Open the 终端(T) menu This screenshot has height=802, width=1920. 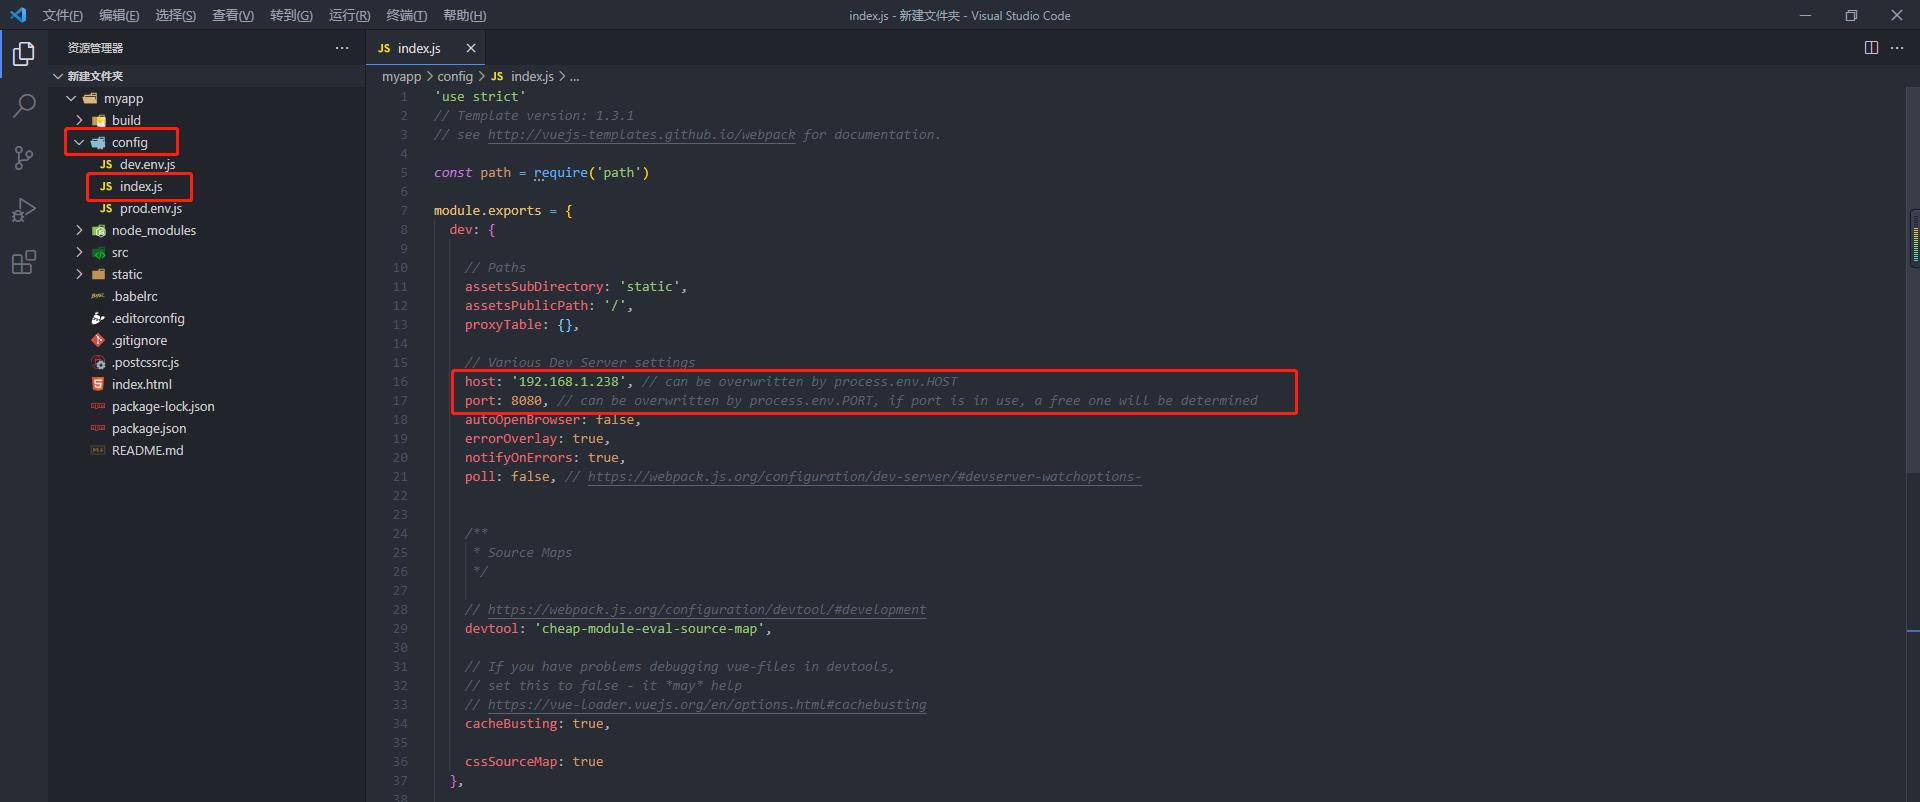(x=406, y=15)
